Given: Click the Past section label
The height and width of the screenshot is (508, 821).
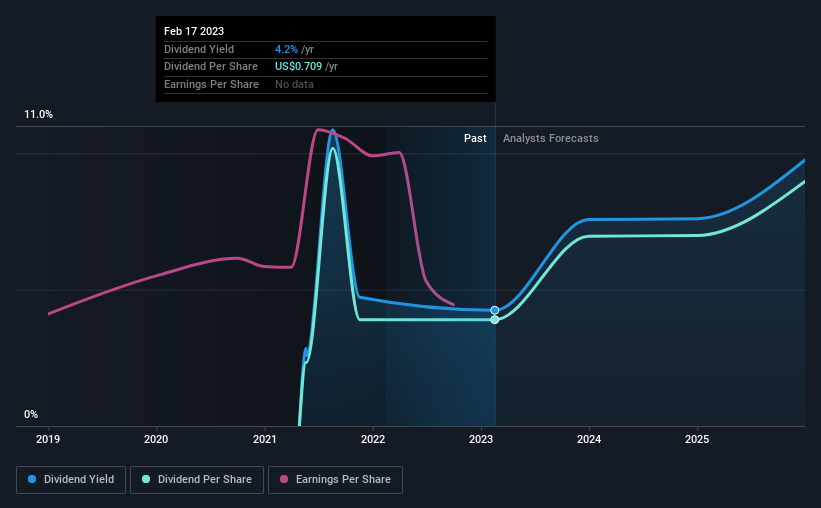Looking at the screenshot, I should click(x=475, y=138).
